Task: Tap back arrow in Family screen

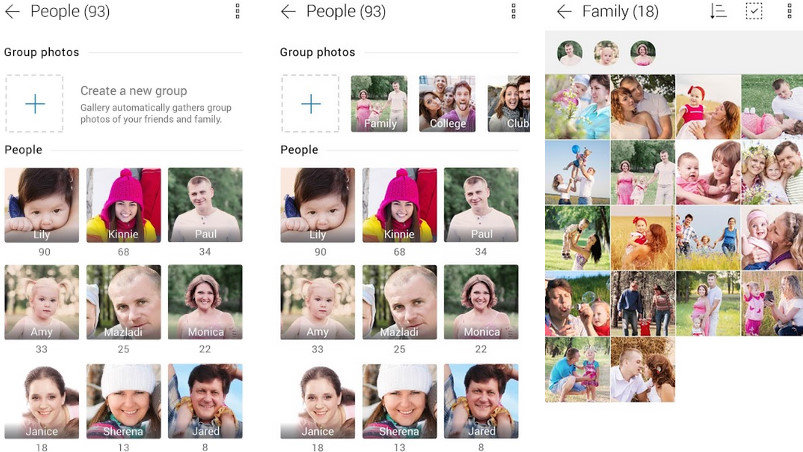Action: (x=564, y=12)
